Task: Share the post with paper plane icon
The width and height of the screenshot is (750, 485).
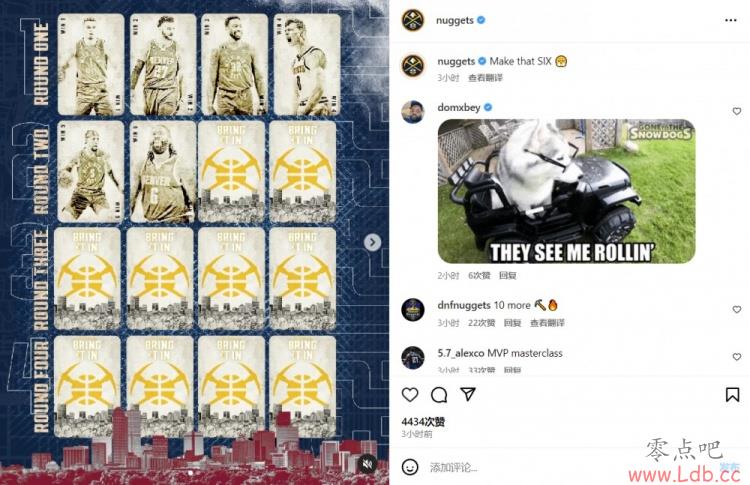Action: coord(468,394)
